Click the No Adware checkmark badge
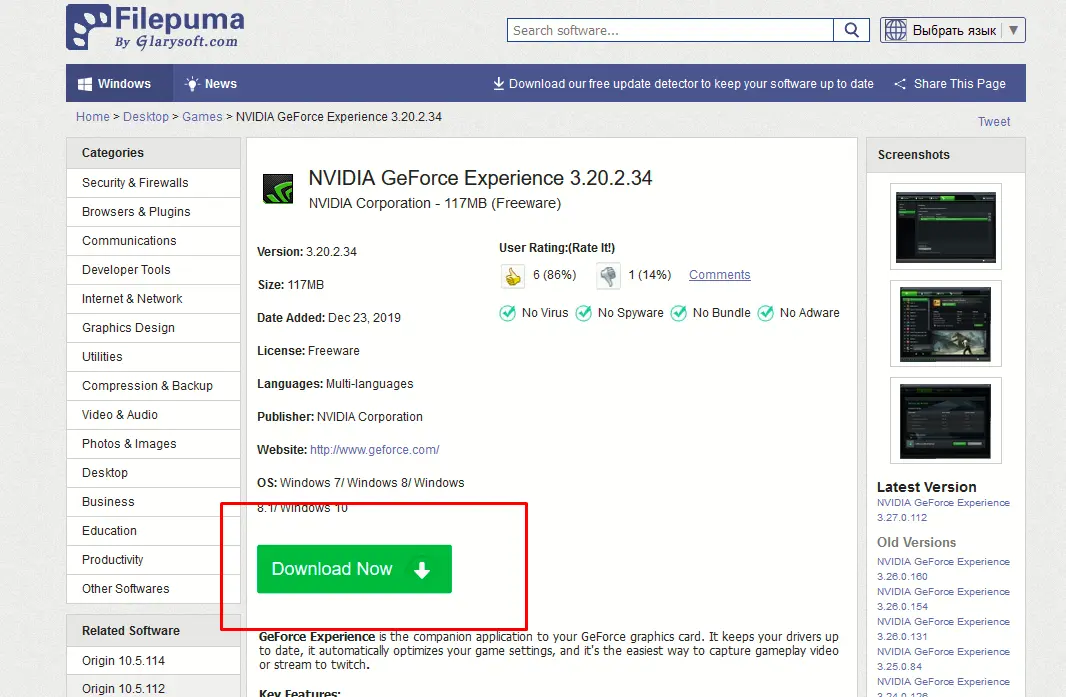Screen dimensions: 1066x697 [766, 313]
